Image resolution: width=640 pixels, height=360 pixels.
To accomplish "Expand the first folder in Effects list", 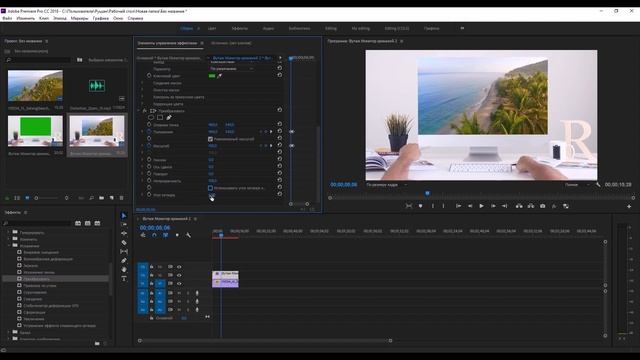I will [9, 232].
